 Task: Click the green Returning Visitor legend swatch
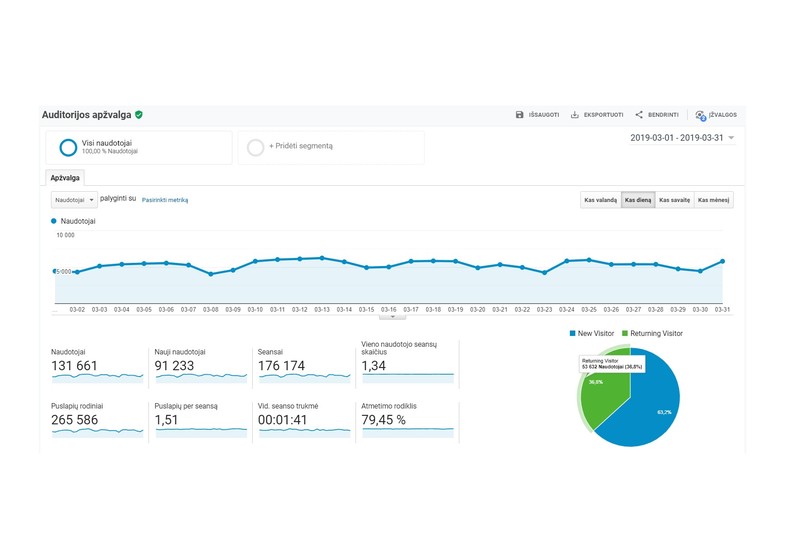[625, 333]
